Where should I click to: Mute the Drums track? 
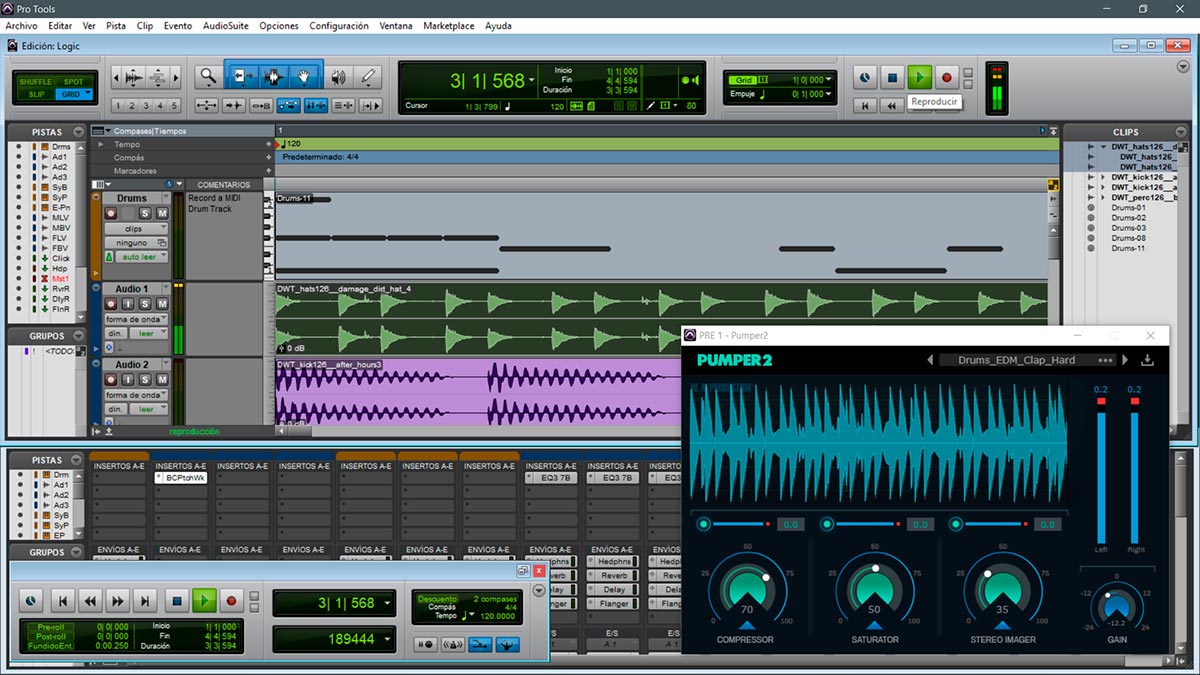coord(160,213)
